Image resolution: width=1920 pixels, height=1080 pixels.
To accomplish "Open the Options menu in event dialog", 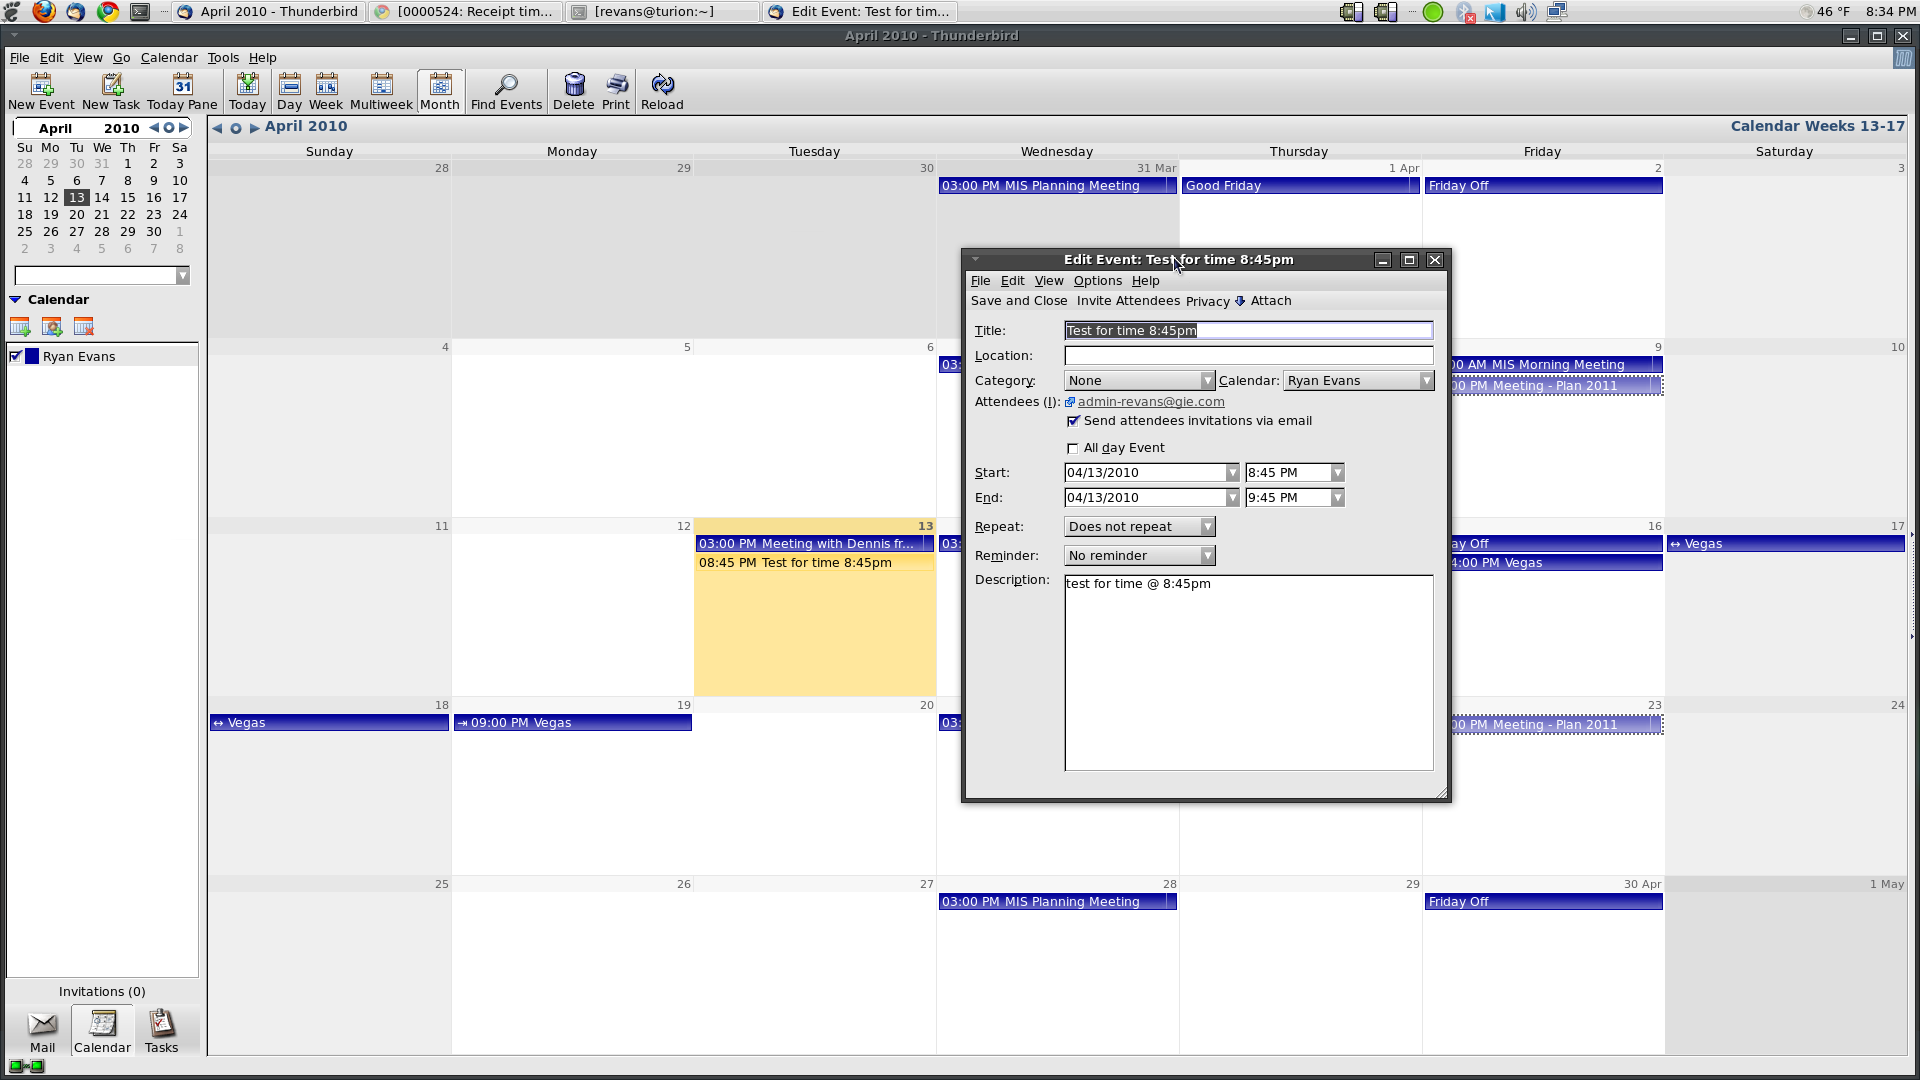I will [1097, 281].
